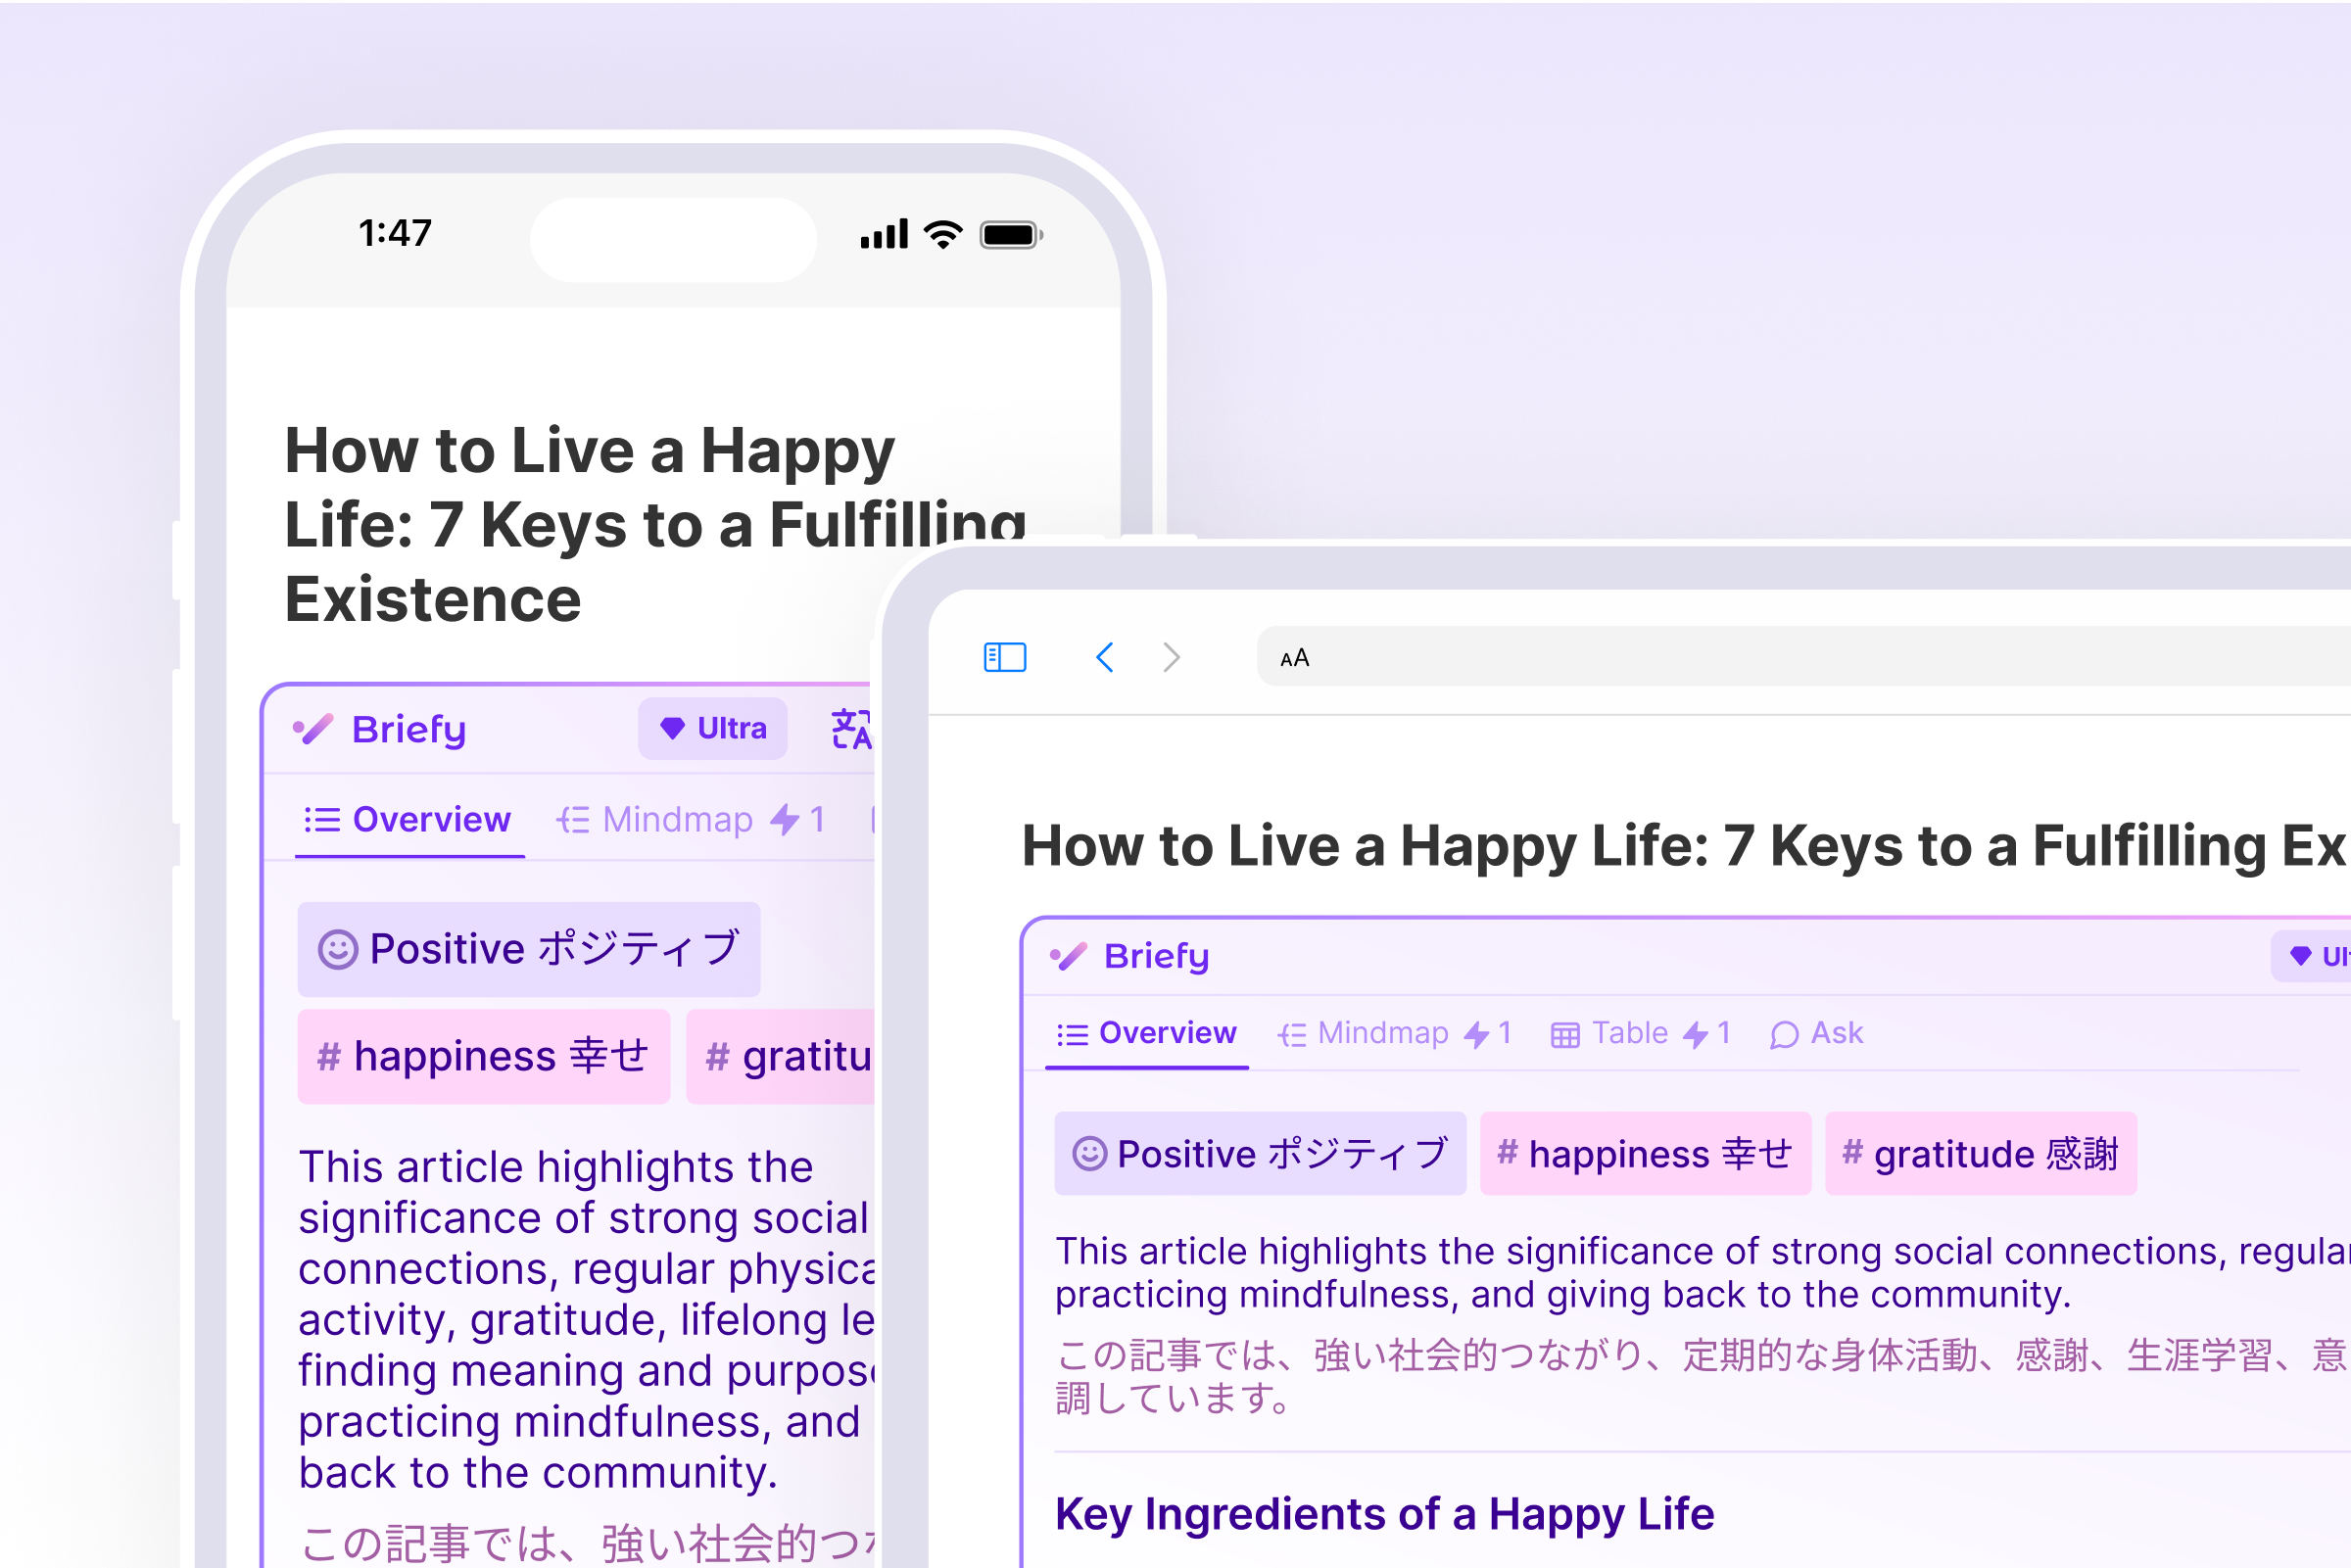
Task: Click the gratitude 感謝 hashtag tag
Action: tap(1980, 1154)
